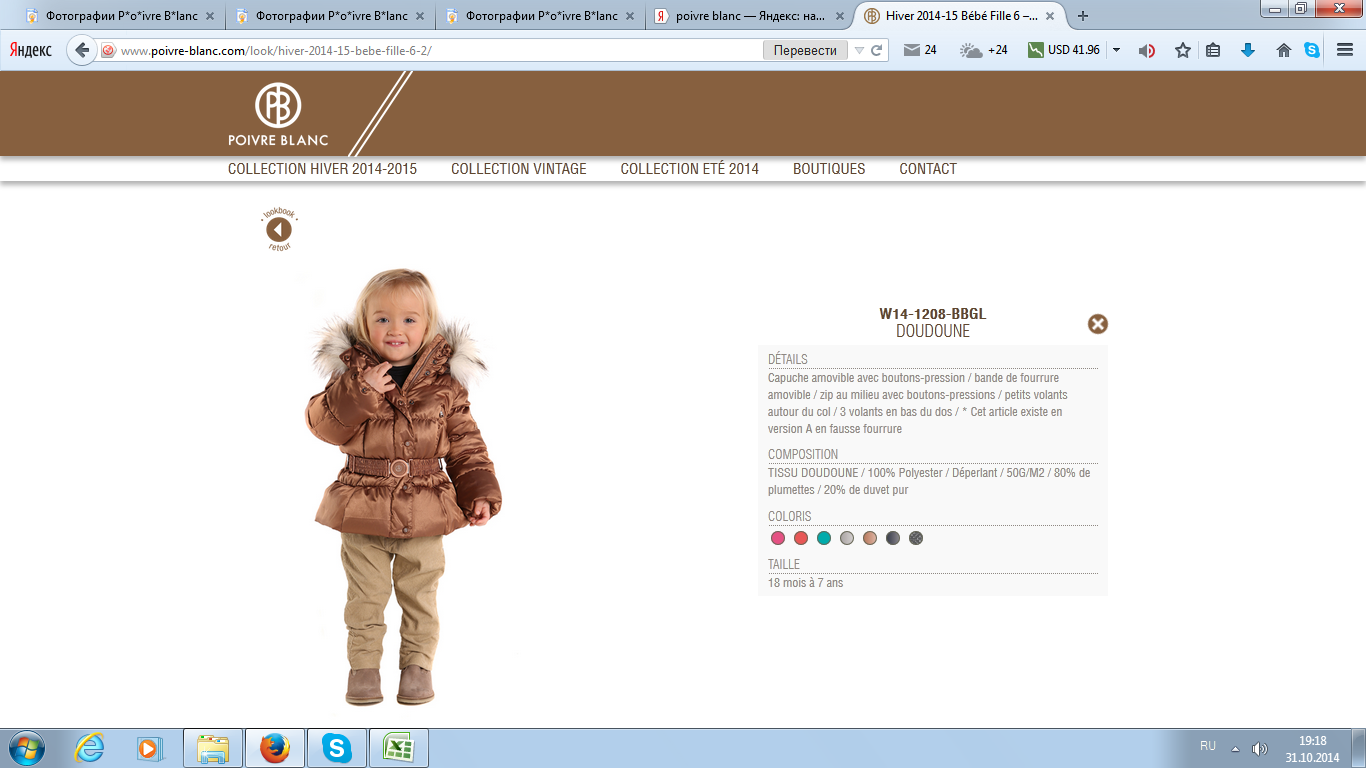
Task: Click the TAILLE section heading
Action: (784, 564)
